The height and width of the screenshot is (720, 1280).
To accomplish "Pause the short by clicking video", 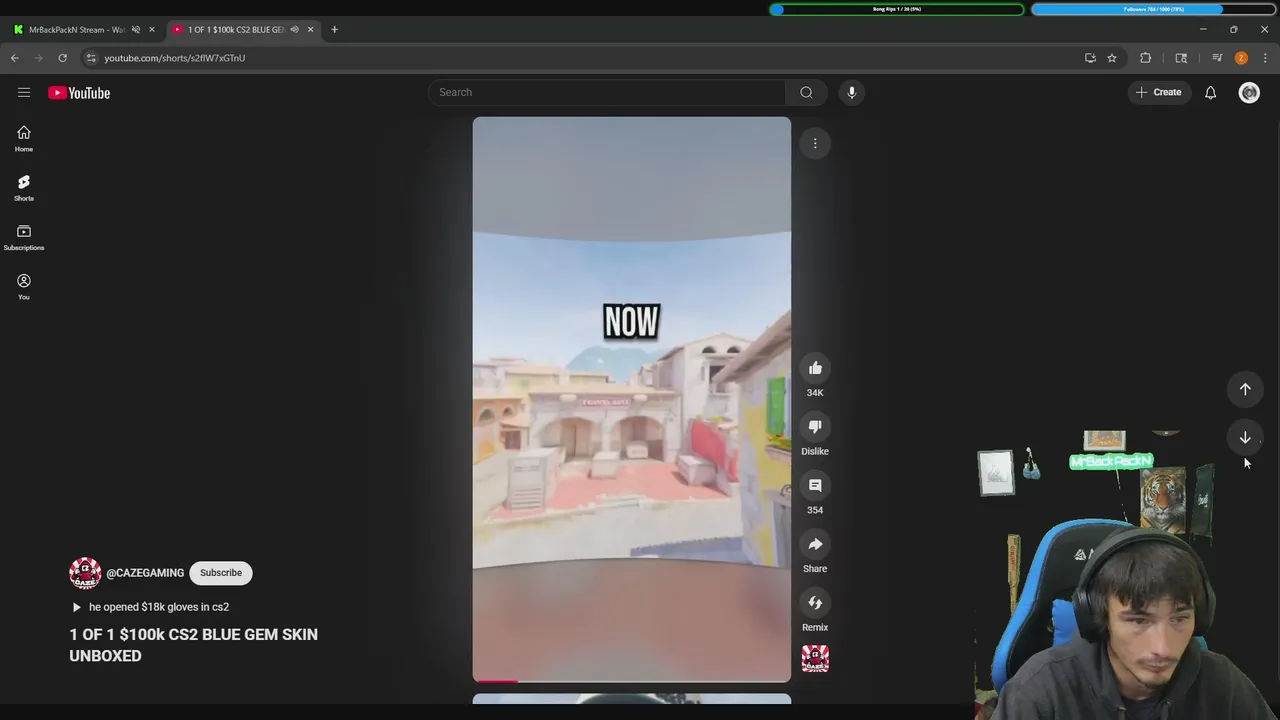I will 632,399.
